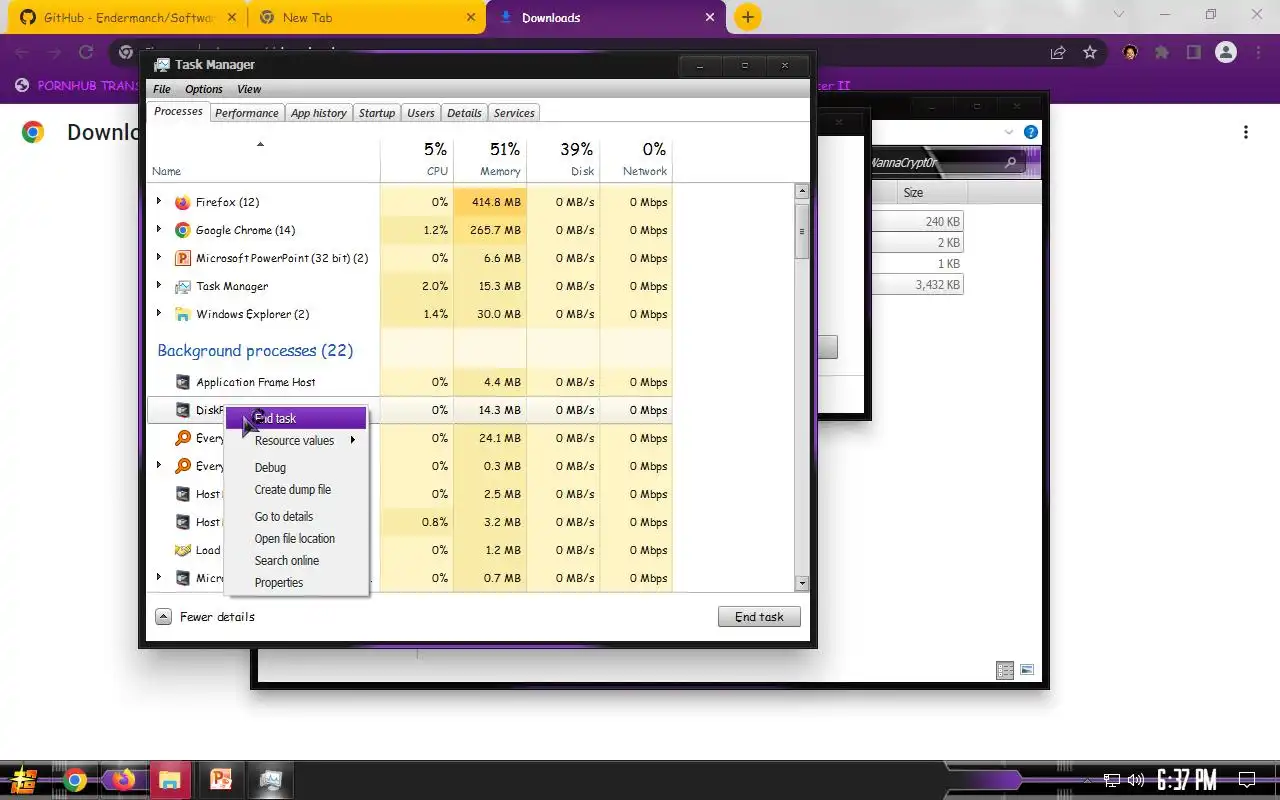Choose Debug in the context menu
This screenshot has width=1280, height=800.
click(296, 468)
